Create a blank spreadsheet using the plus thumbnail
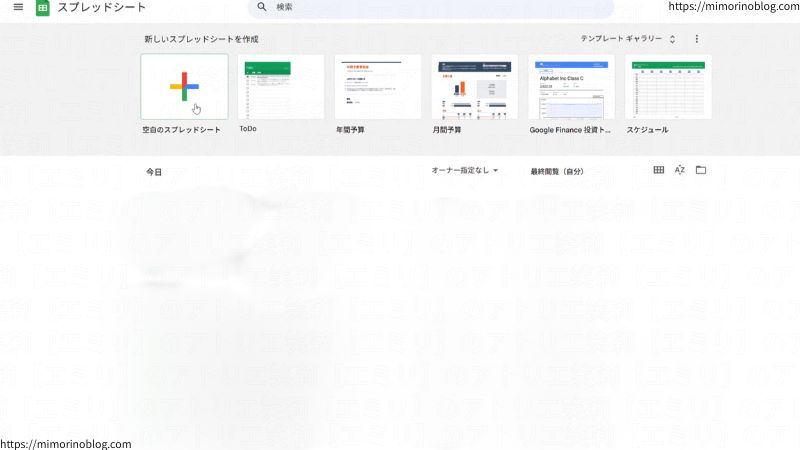800x450 pixels. pos(185,87)
